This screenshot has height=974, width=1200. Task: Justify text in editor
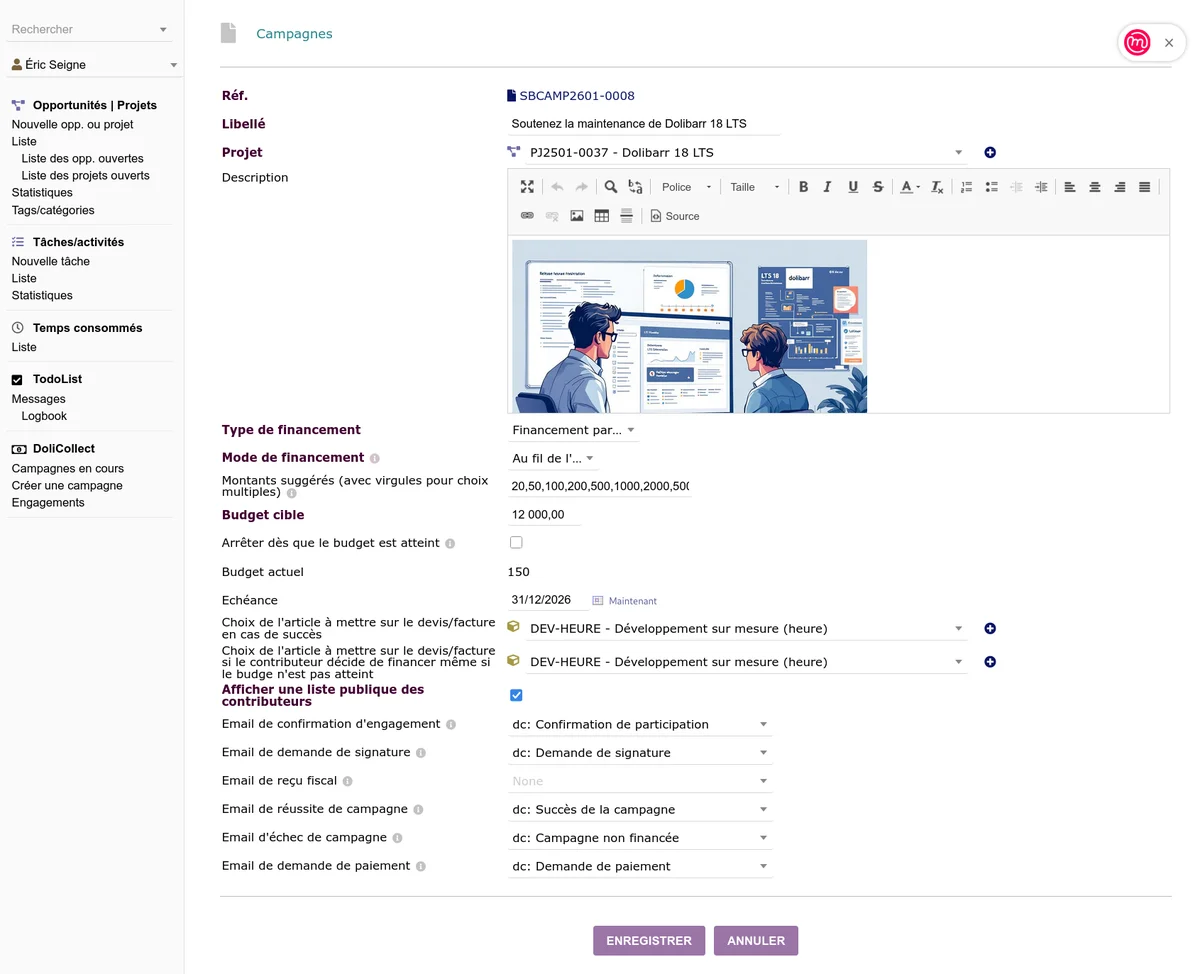click(1145, 187)
